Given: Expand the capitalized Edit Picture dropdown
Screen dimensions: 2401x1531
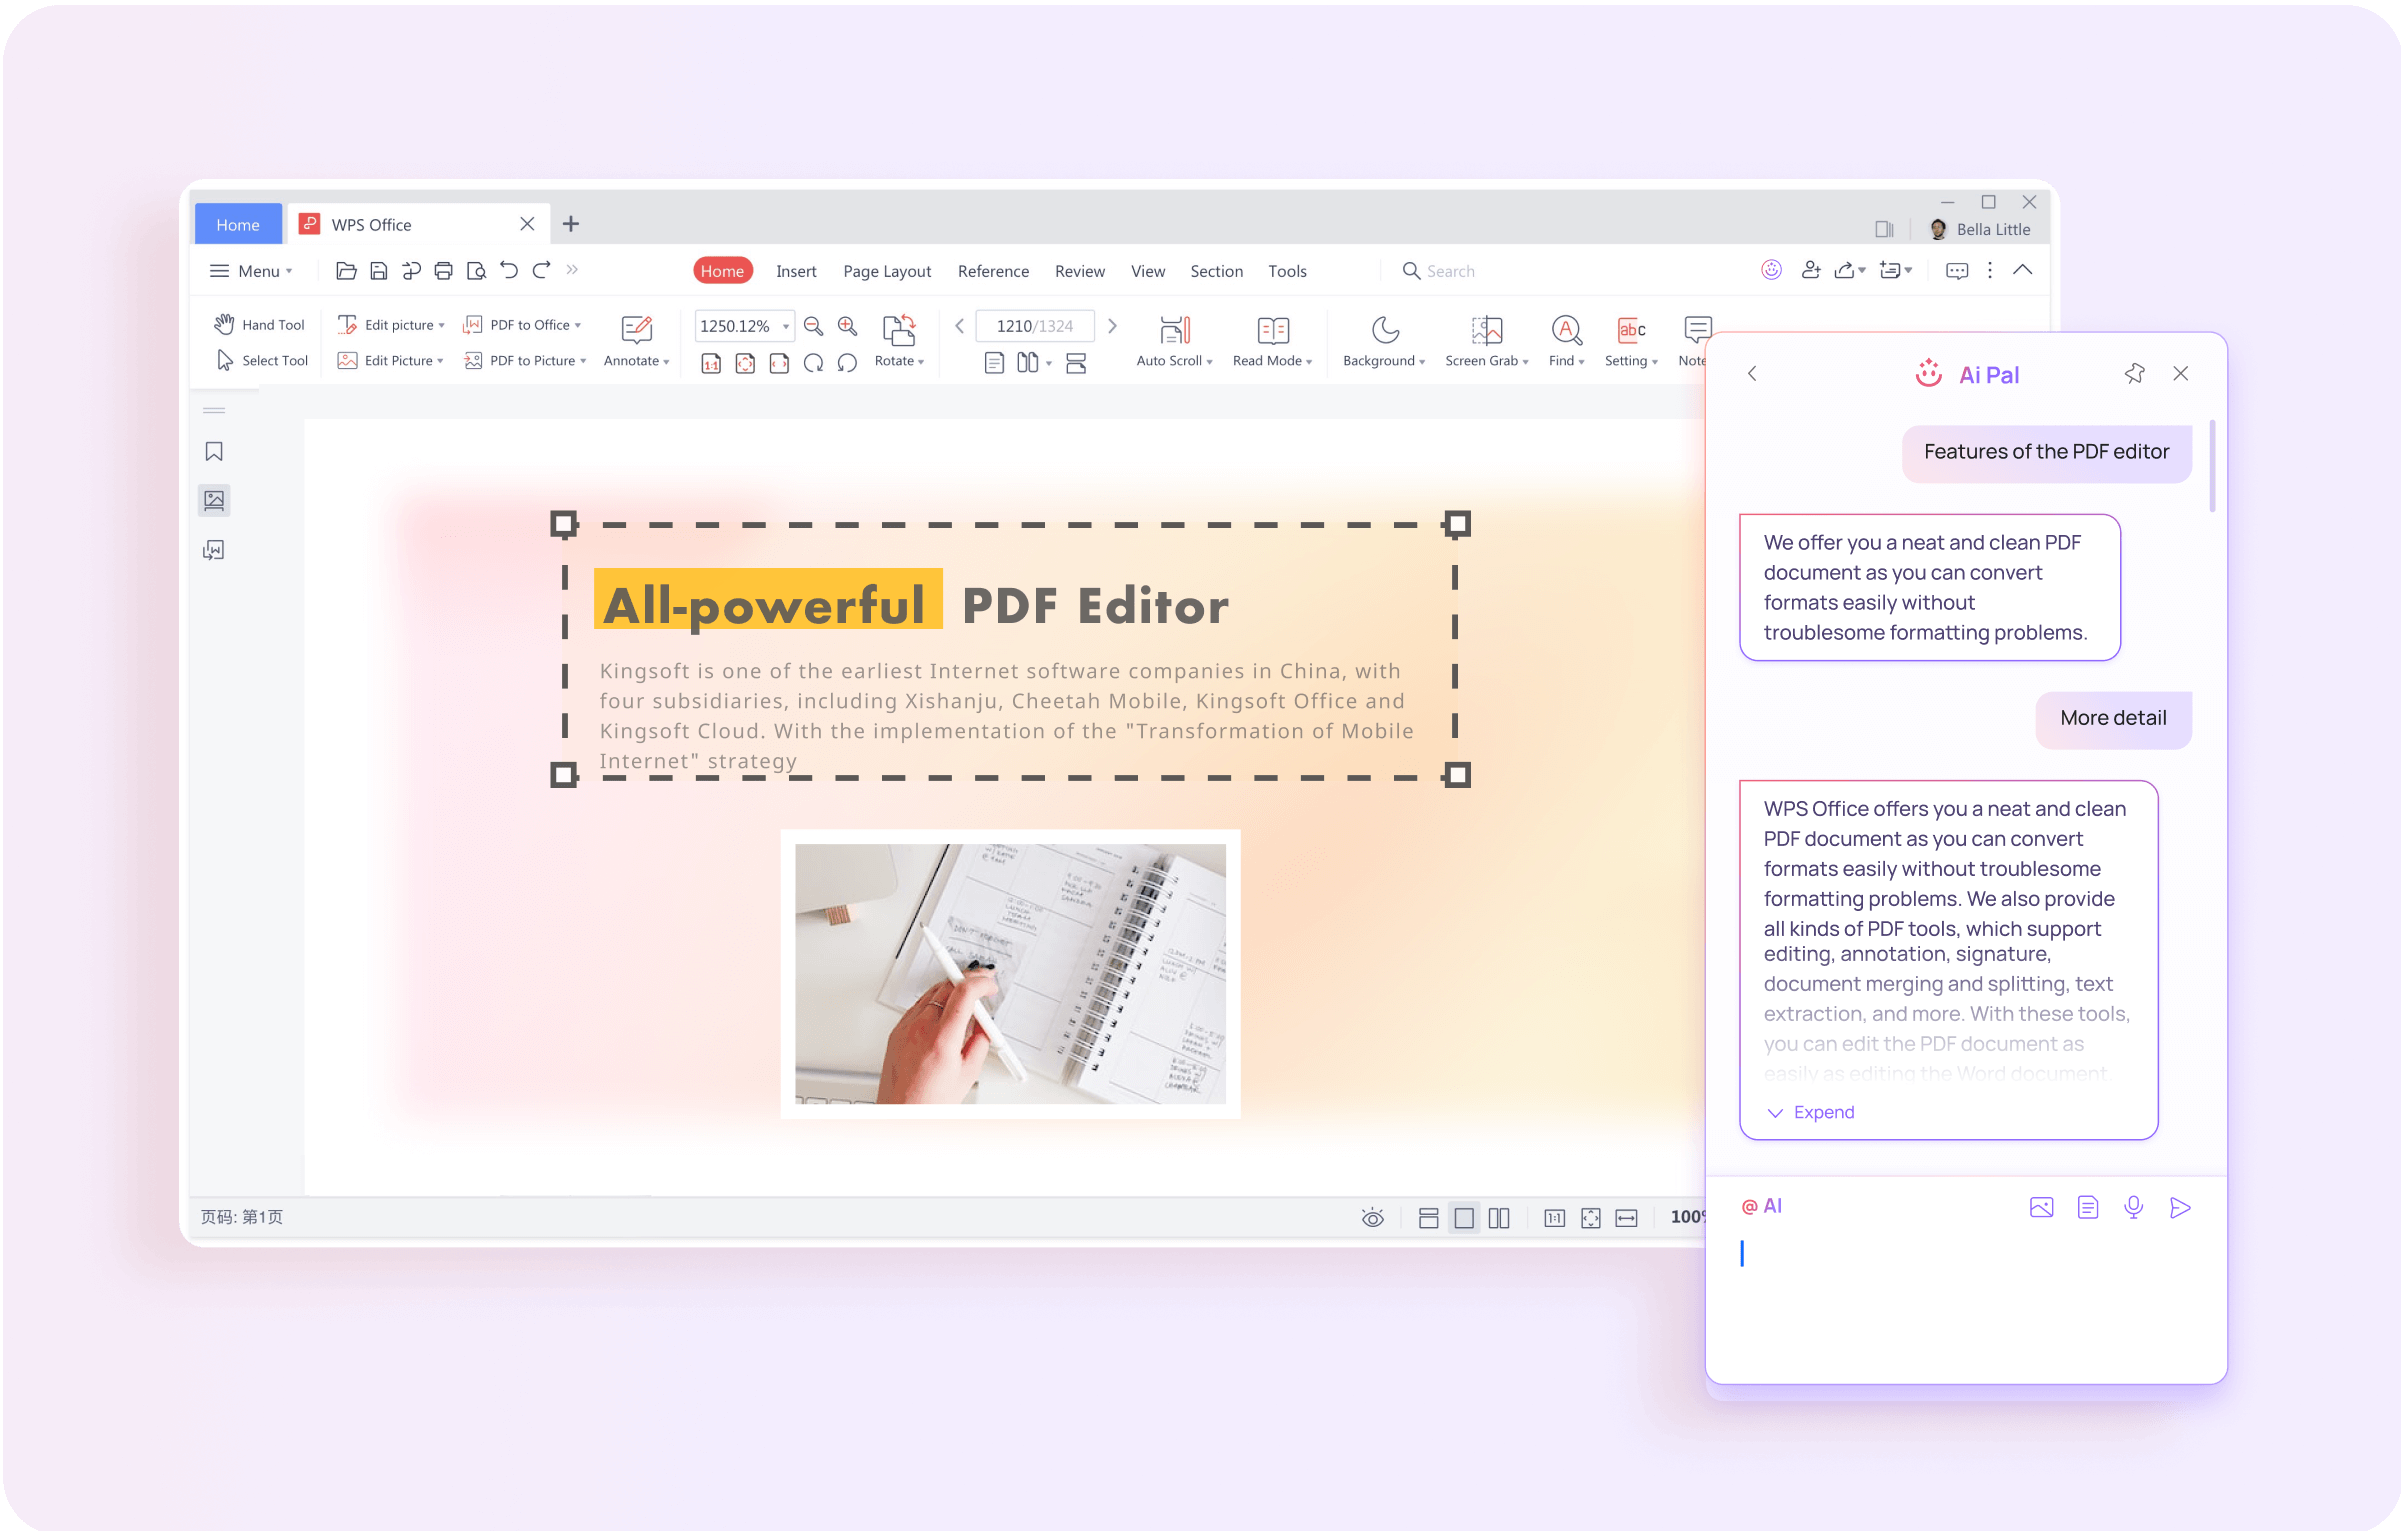Looking at the screenshot, I should (x=390, y=361).
